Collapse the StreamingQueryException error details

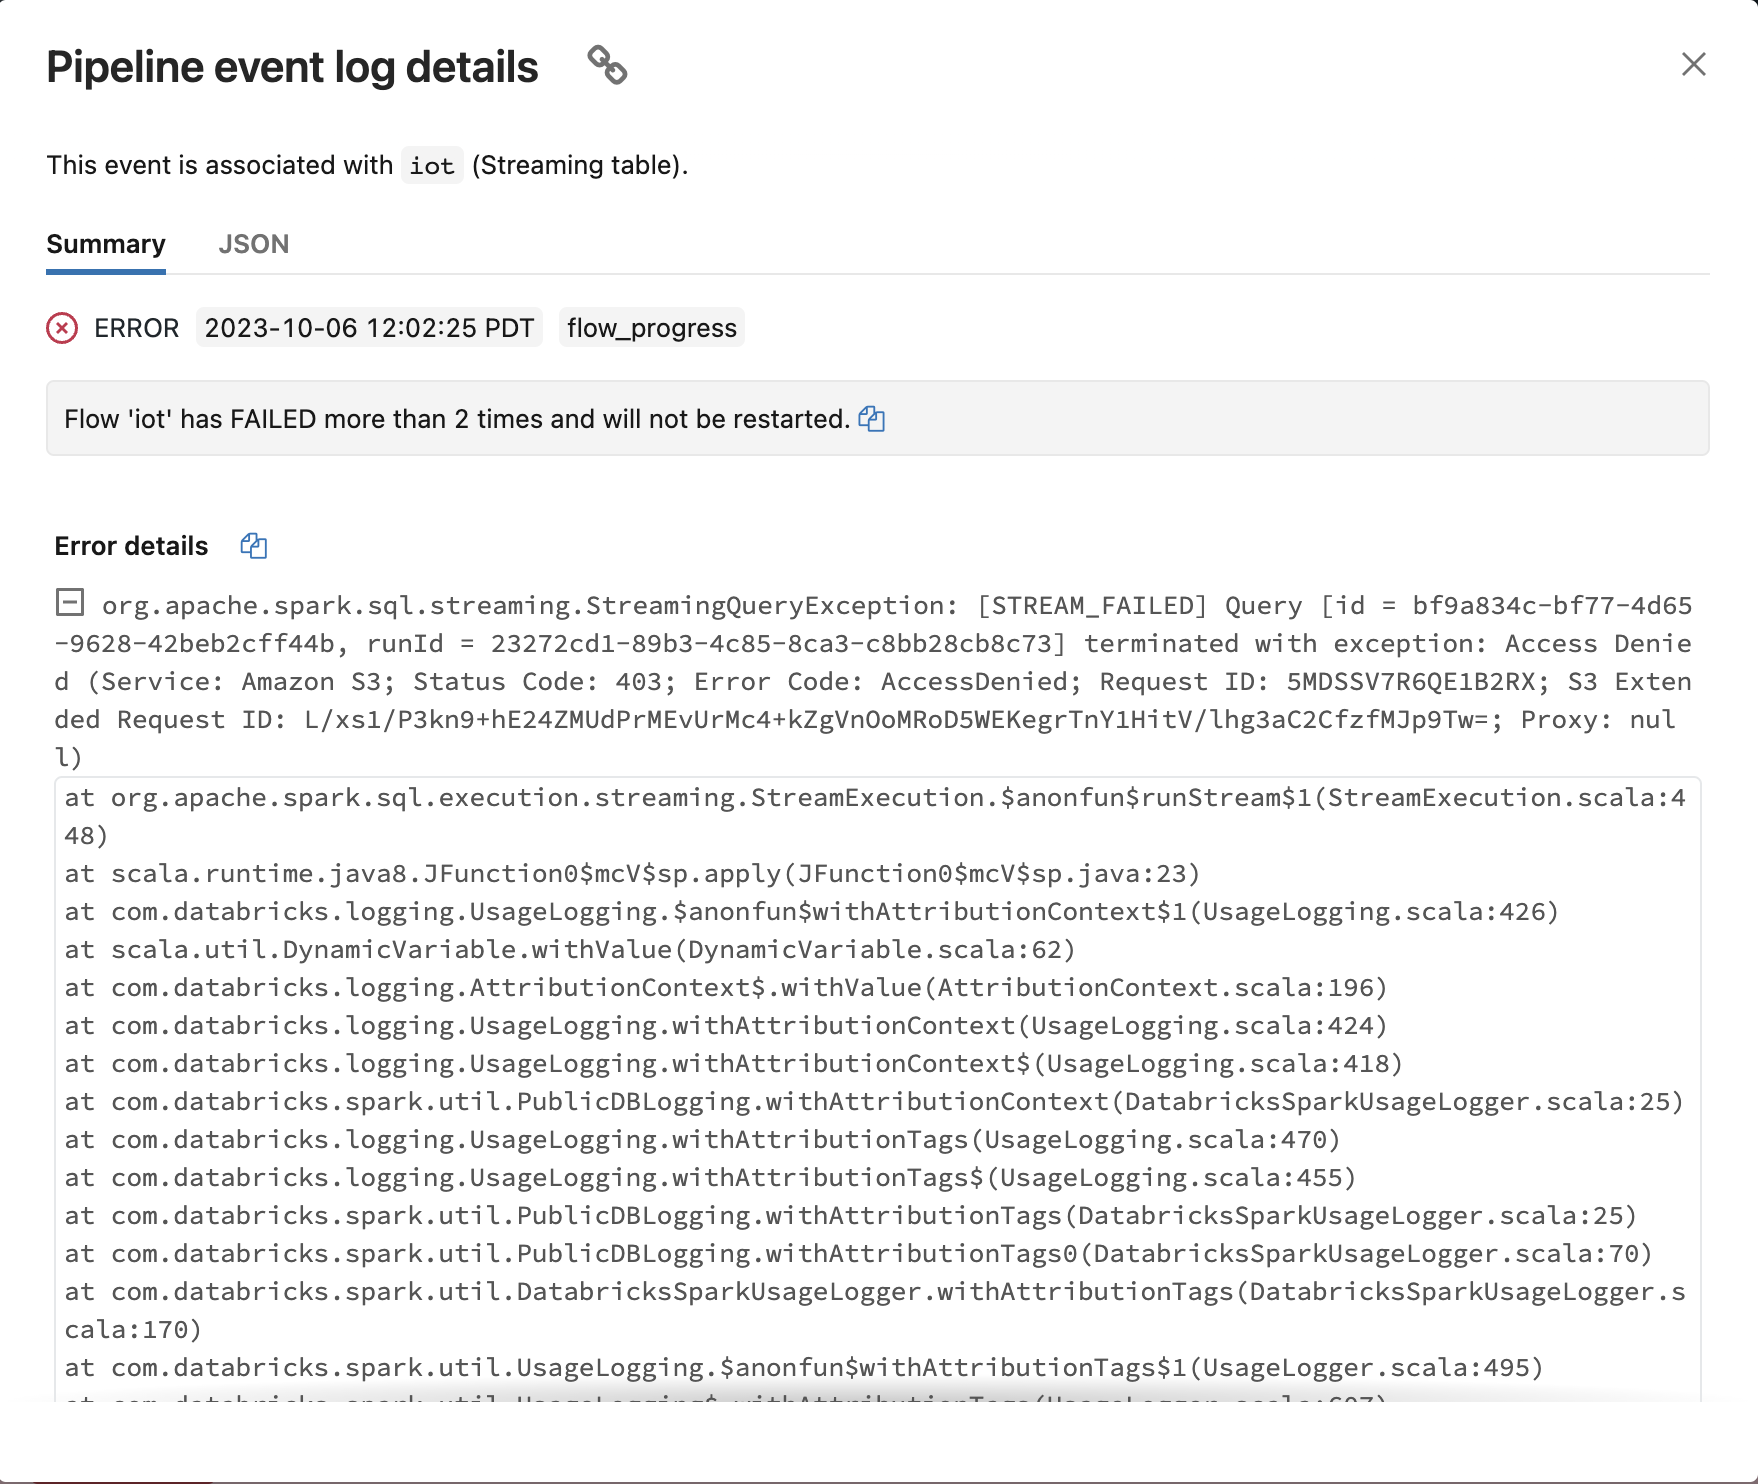(x=68, y=603)
